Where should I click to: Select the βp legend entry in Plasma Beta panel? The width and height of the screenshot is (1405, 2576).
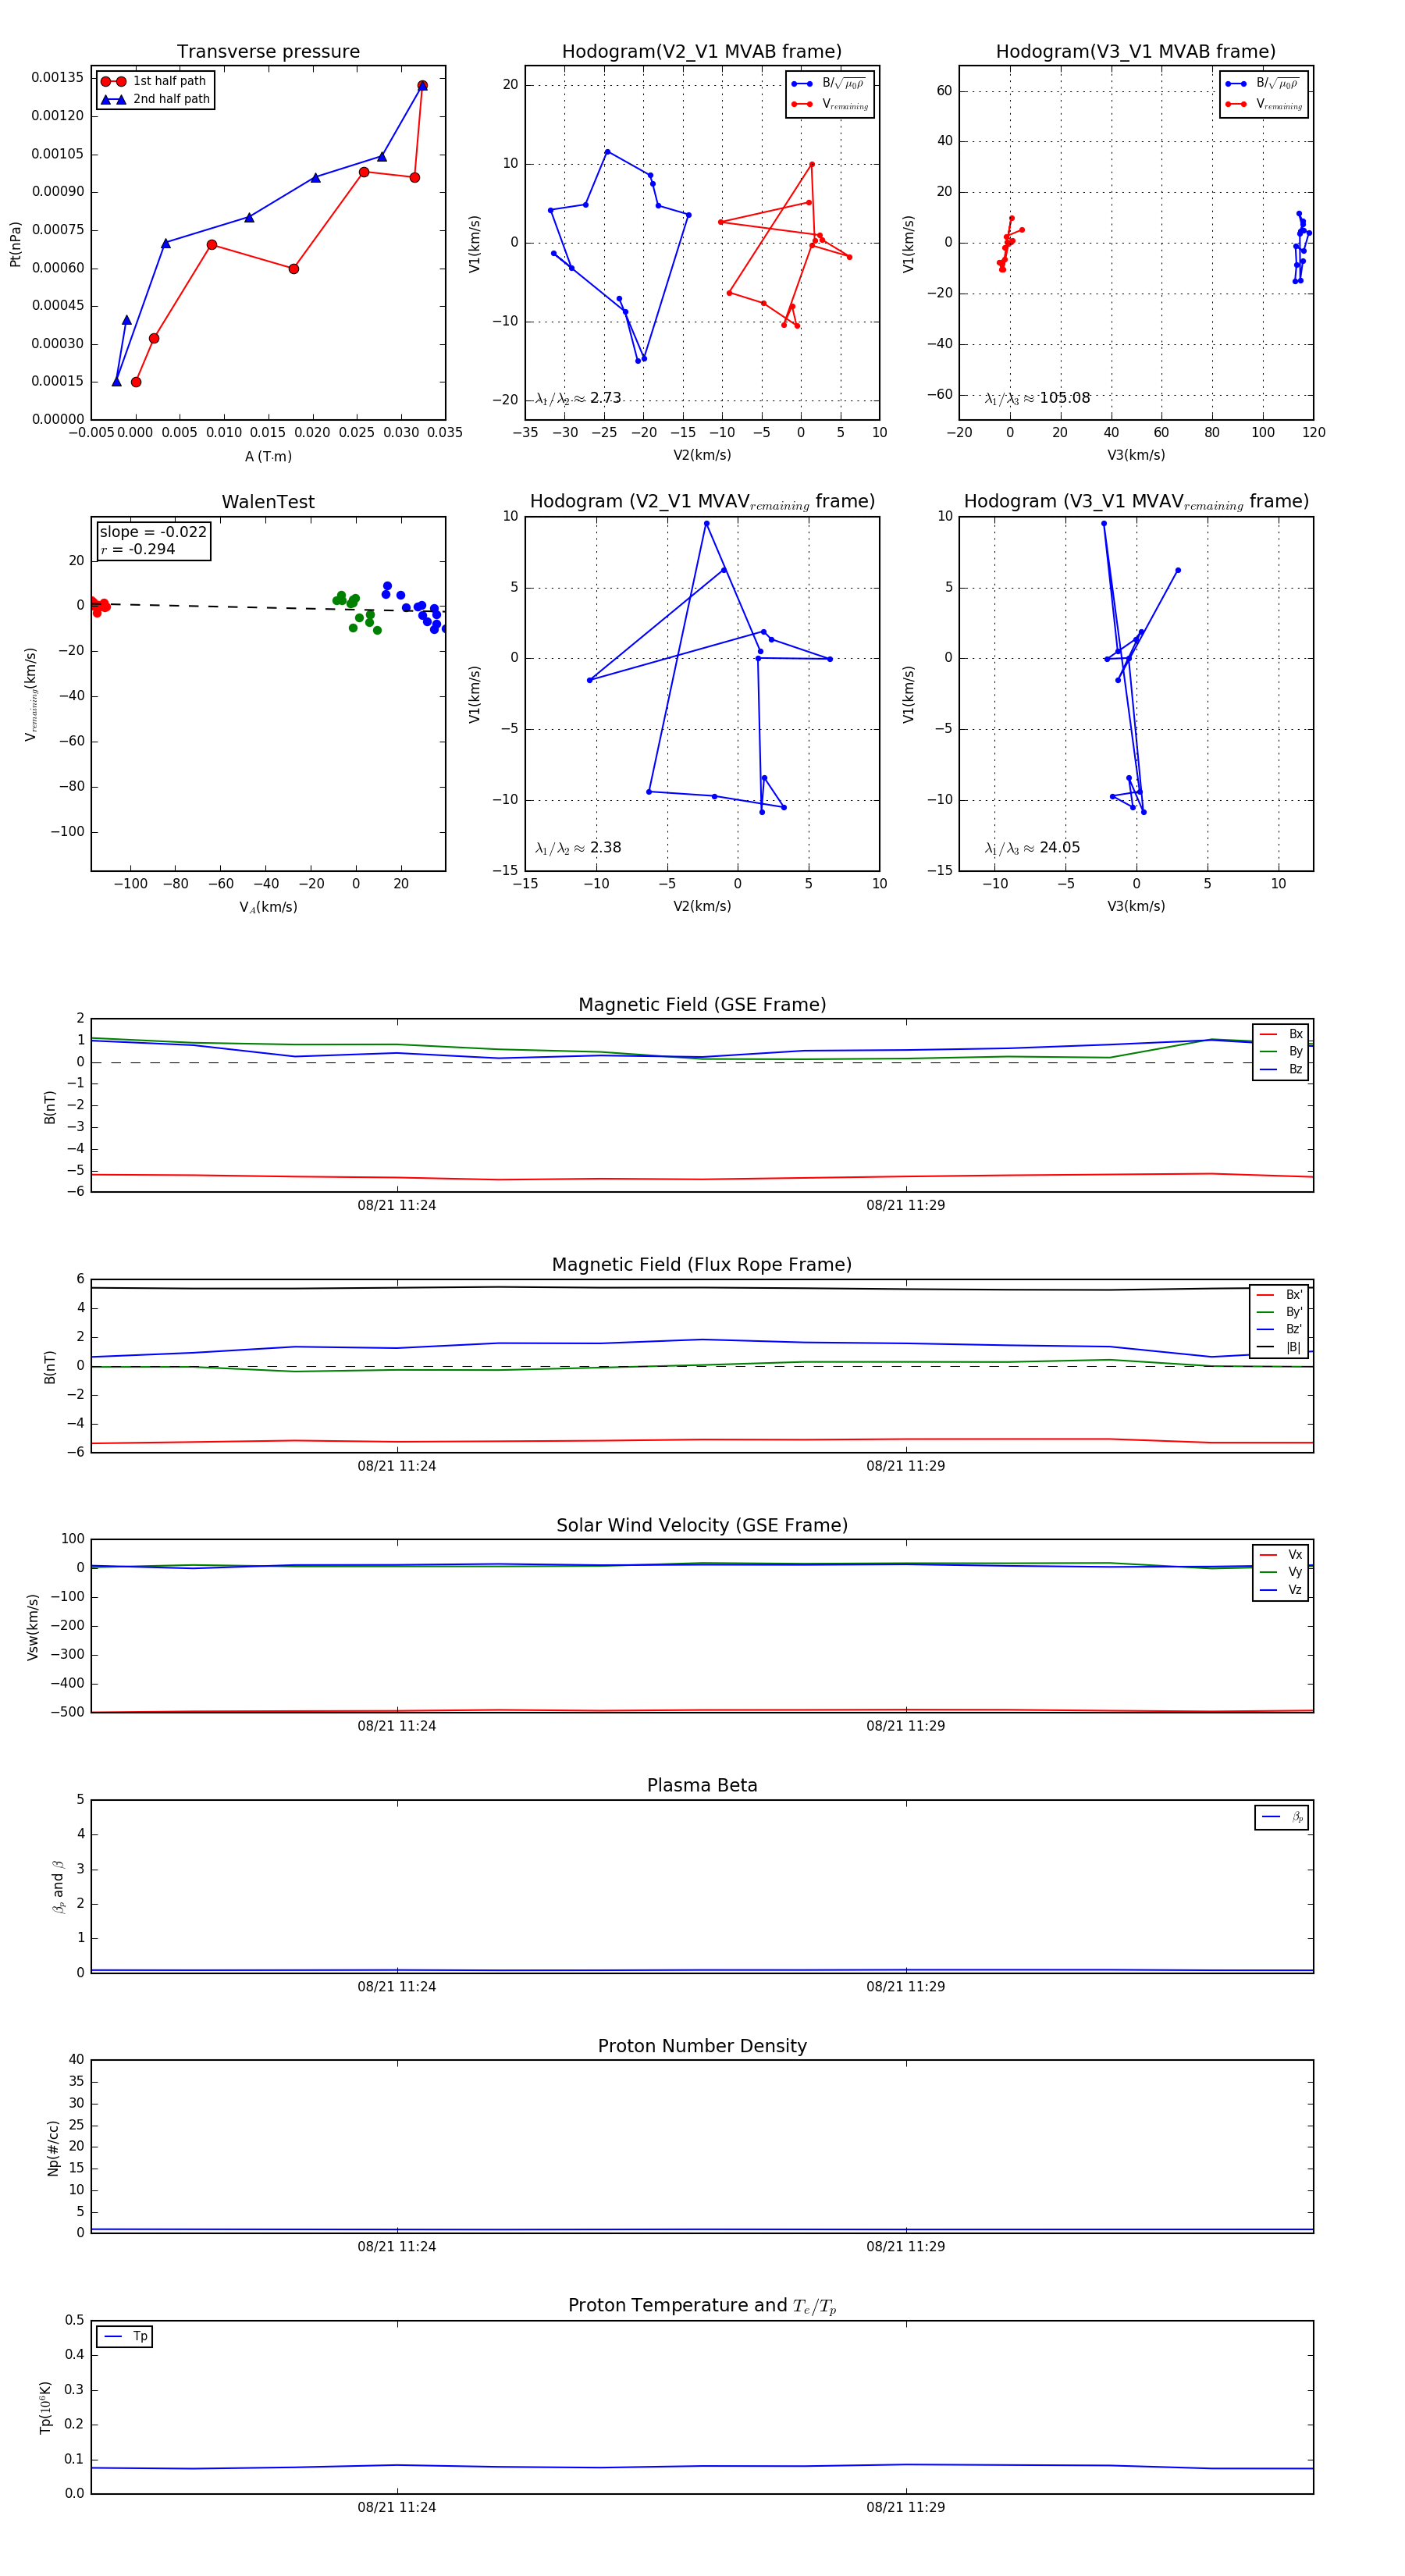click(x=1282, y=1817)
